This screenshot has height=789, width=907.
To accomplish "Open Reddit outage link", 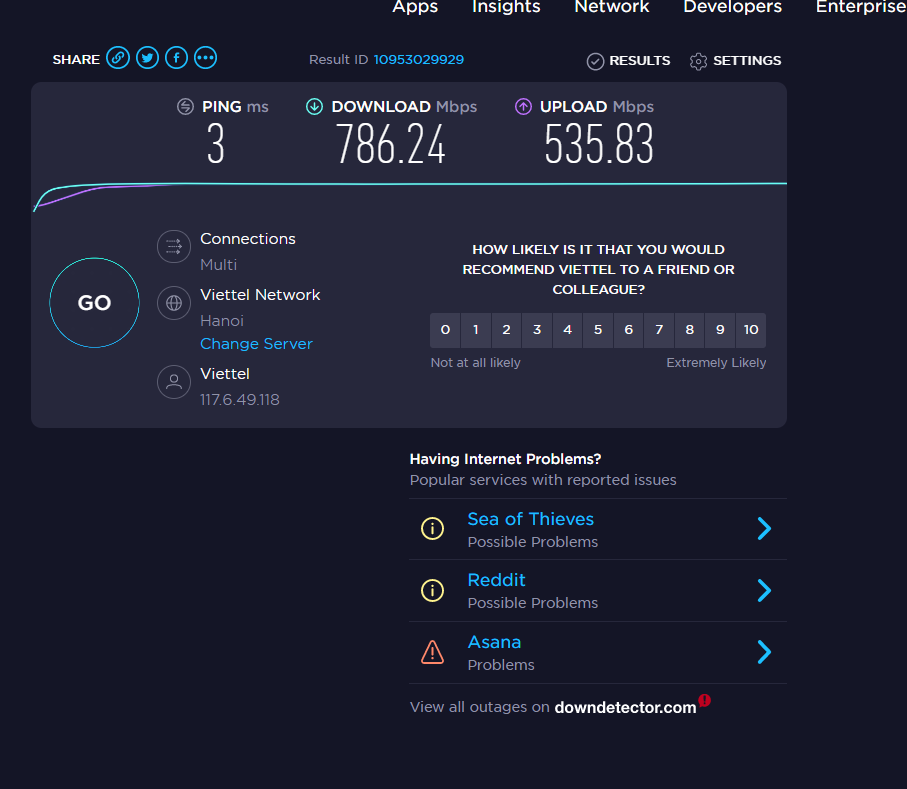I will [x=496, y=580].
